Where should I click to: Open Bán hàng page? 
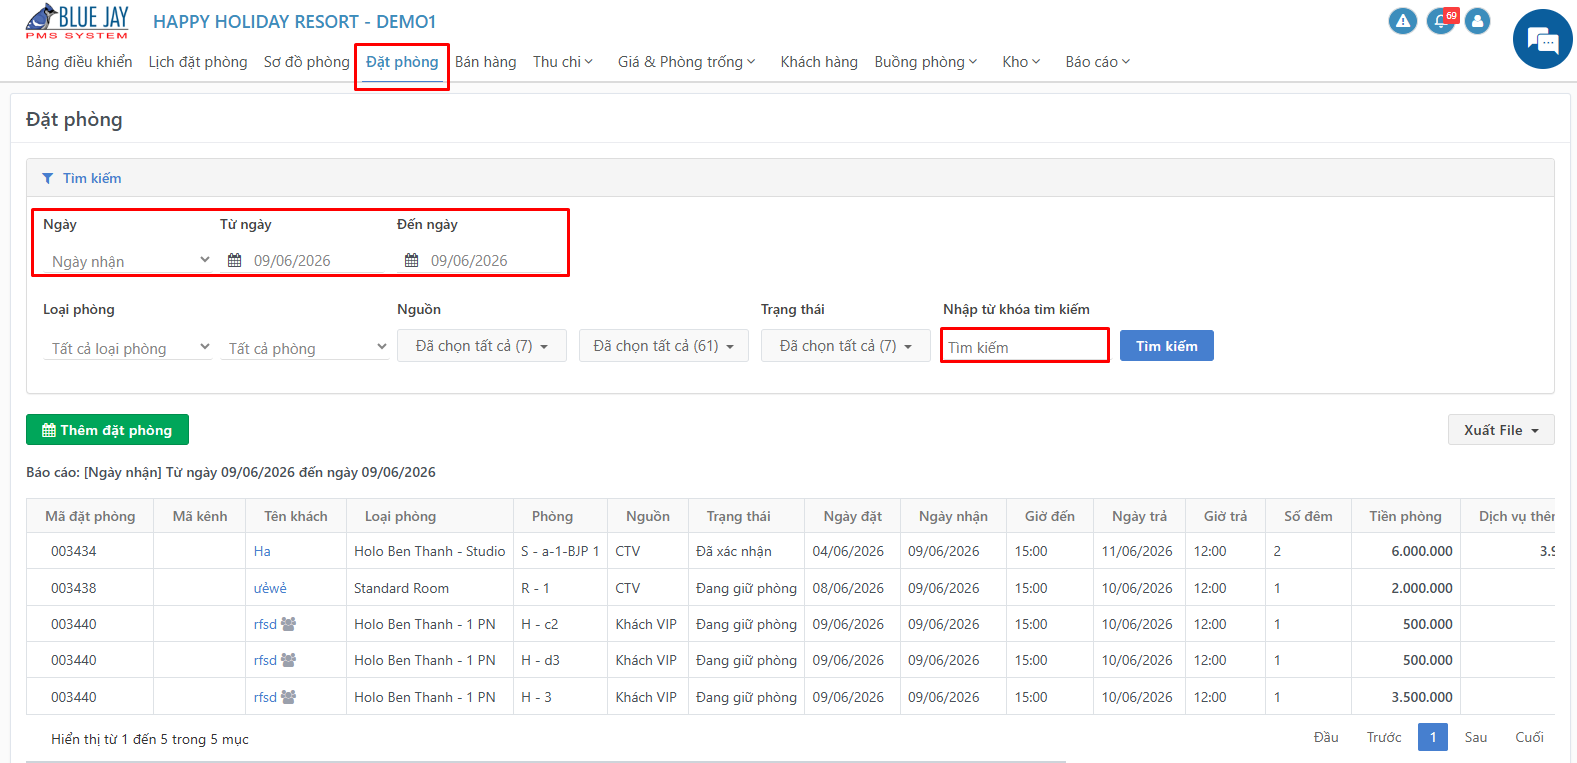tap(486, 62)
